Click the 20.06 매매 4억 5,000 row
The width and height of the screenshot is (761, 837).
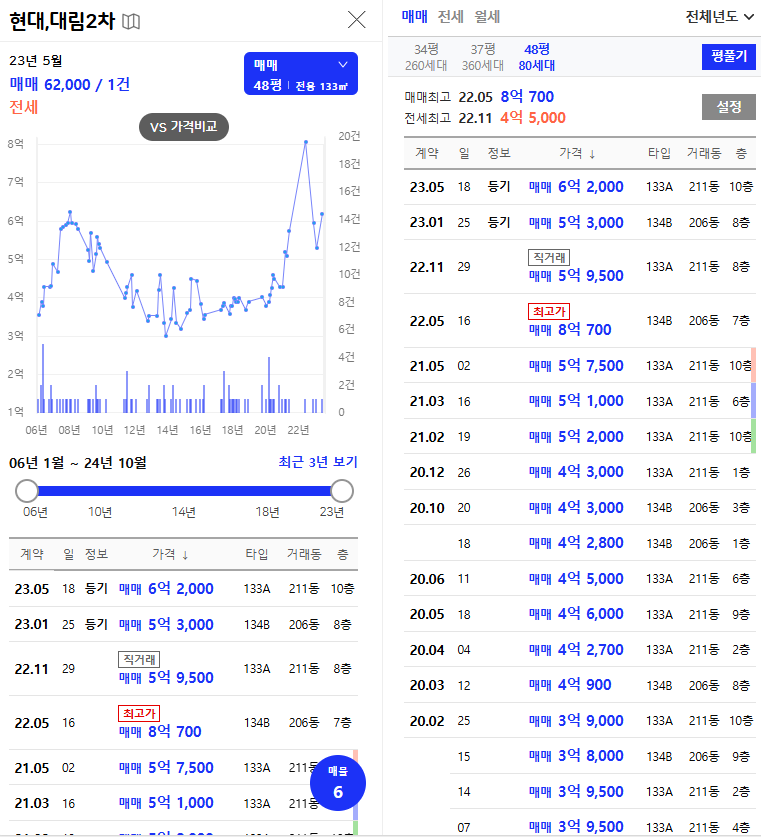[580, 579]
